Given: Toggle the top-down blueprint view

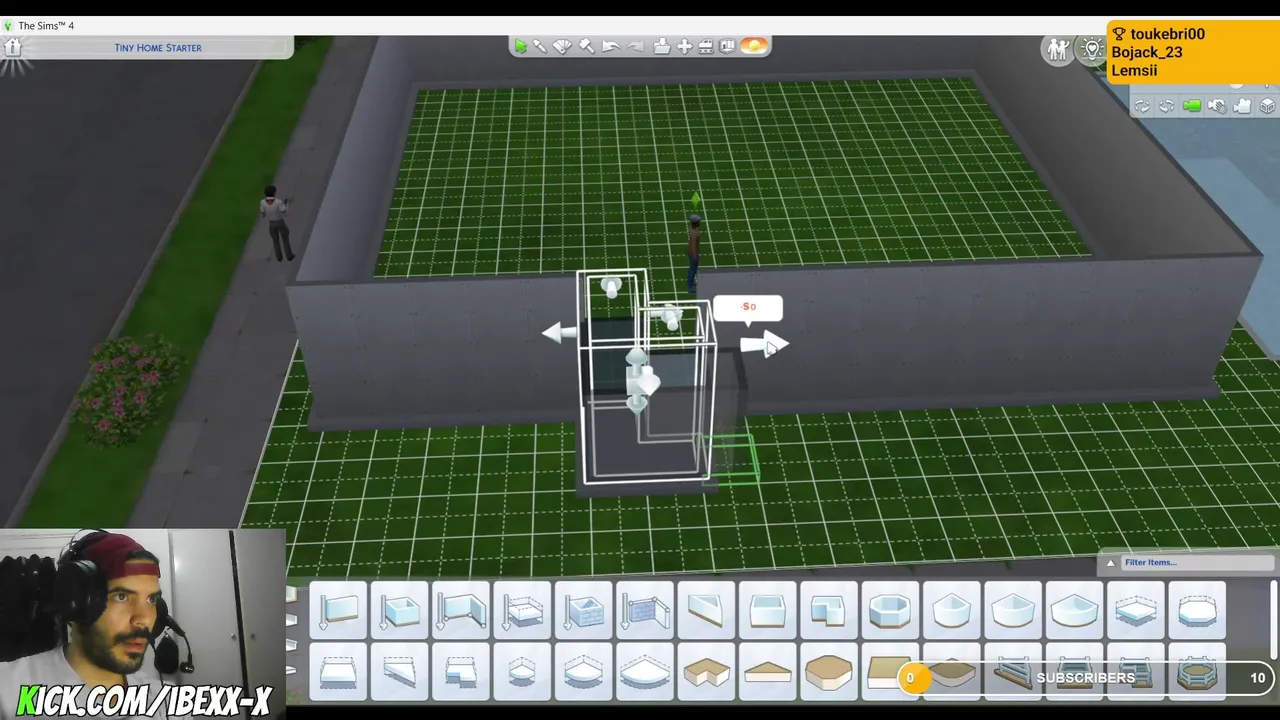Looking at the screenshot, I should [727, 46].
